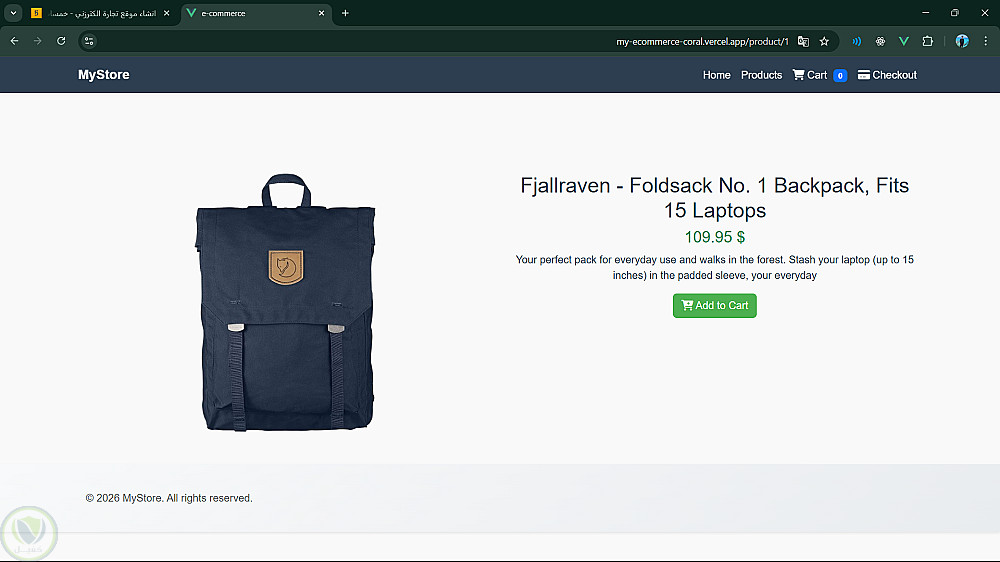This screenshot has width=1000, height=562.
Task: Go forward with the browser forward arrow
Action: pyautogui.click(x=38, y=41)
